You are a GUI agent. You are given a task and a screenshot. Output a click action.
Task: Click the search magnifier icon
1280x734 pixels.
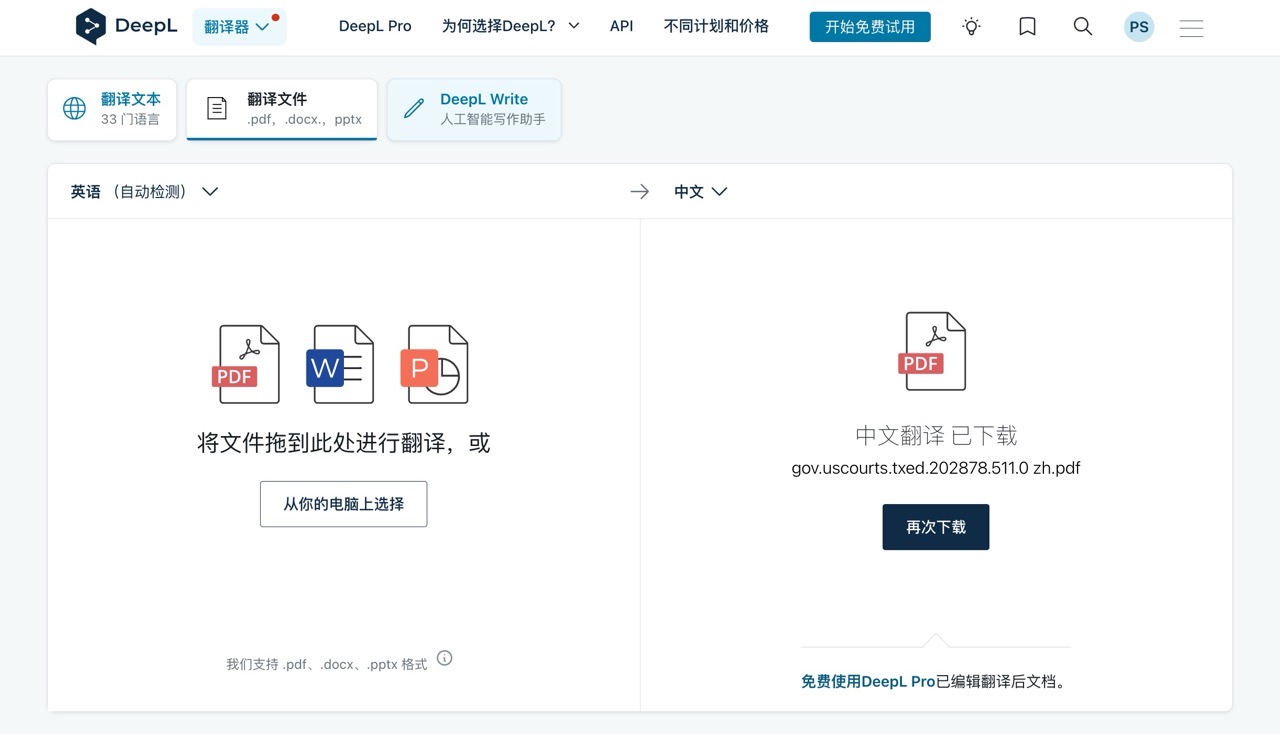[x=1082, y=27]
